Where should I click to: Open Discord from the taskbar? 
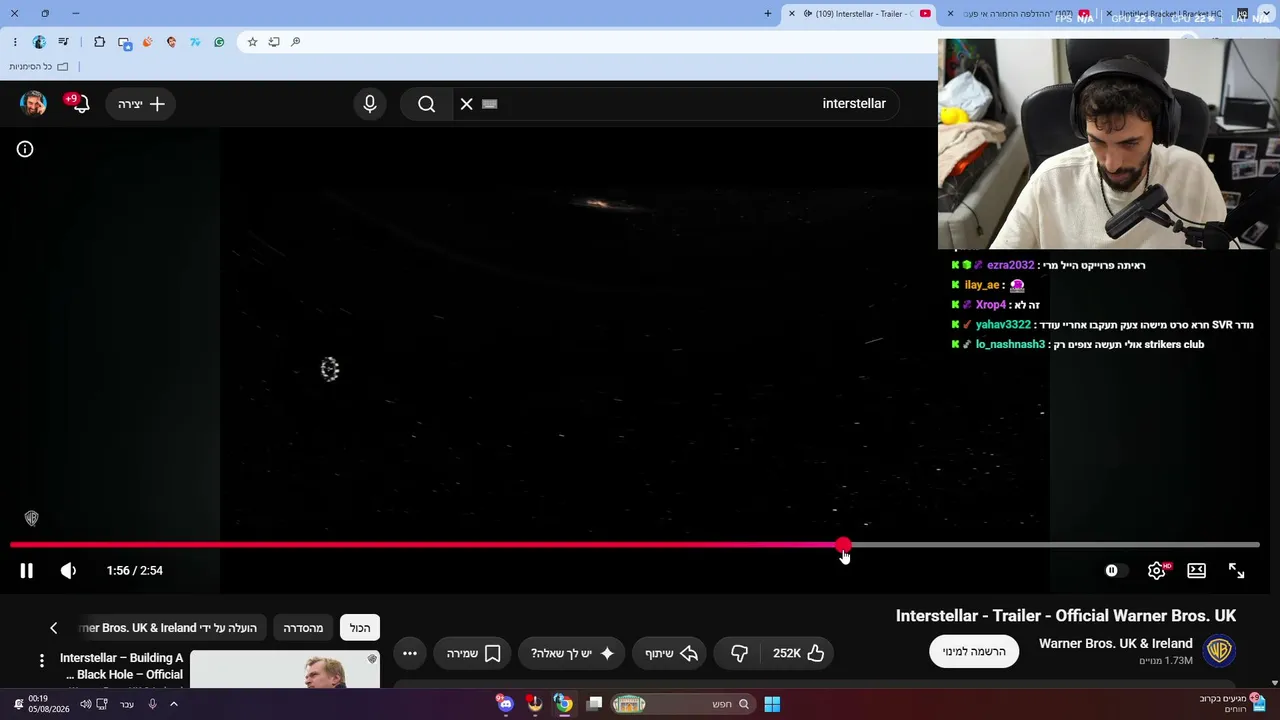[x=505, y=704]
